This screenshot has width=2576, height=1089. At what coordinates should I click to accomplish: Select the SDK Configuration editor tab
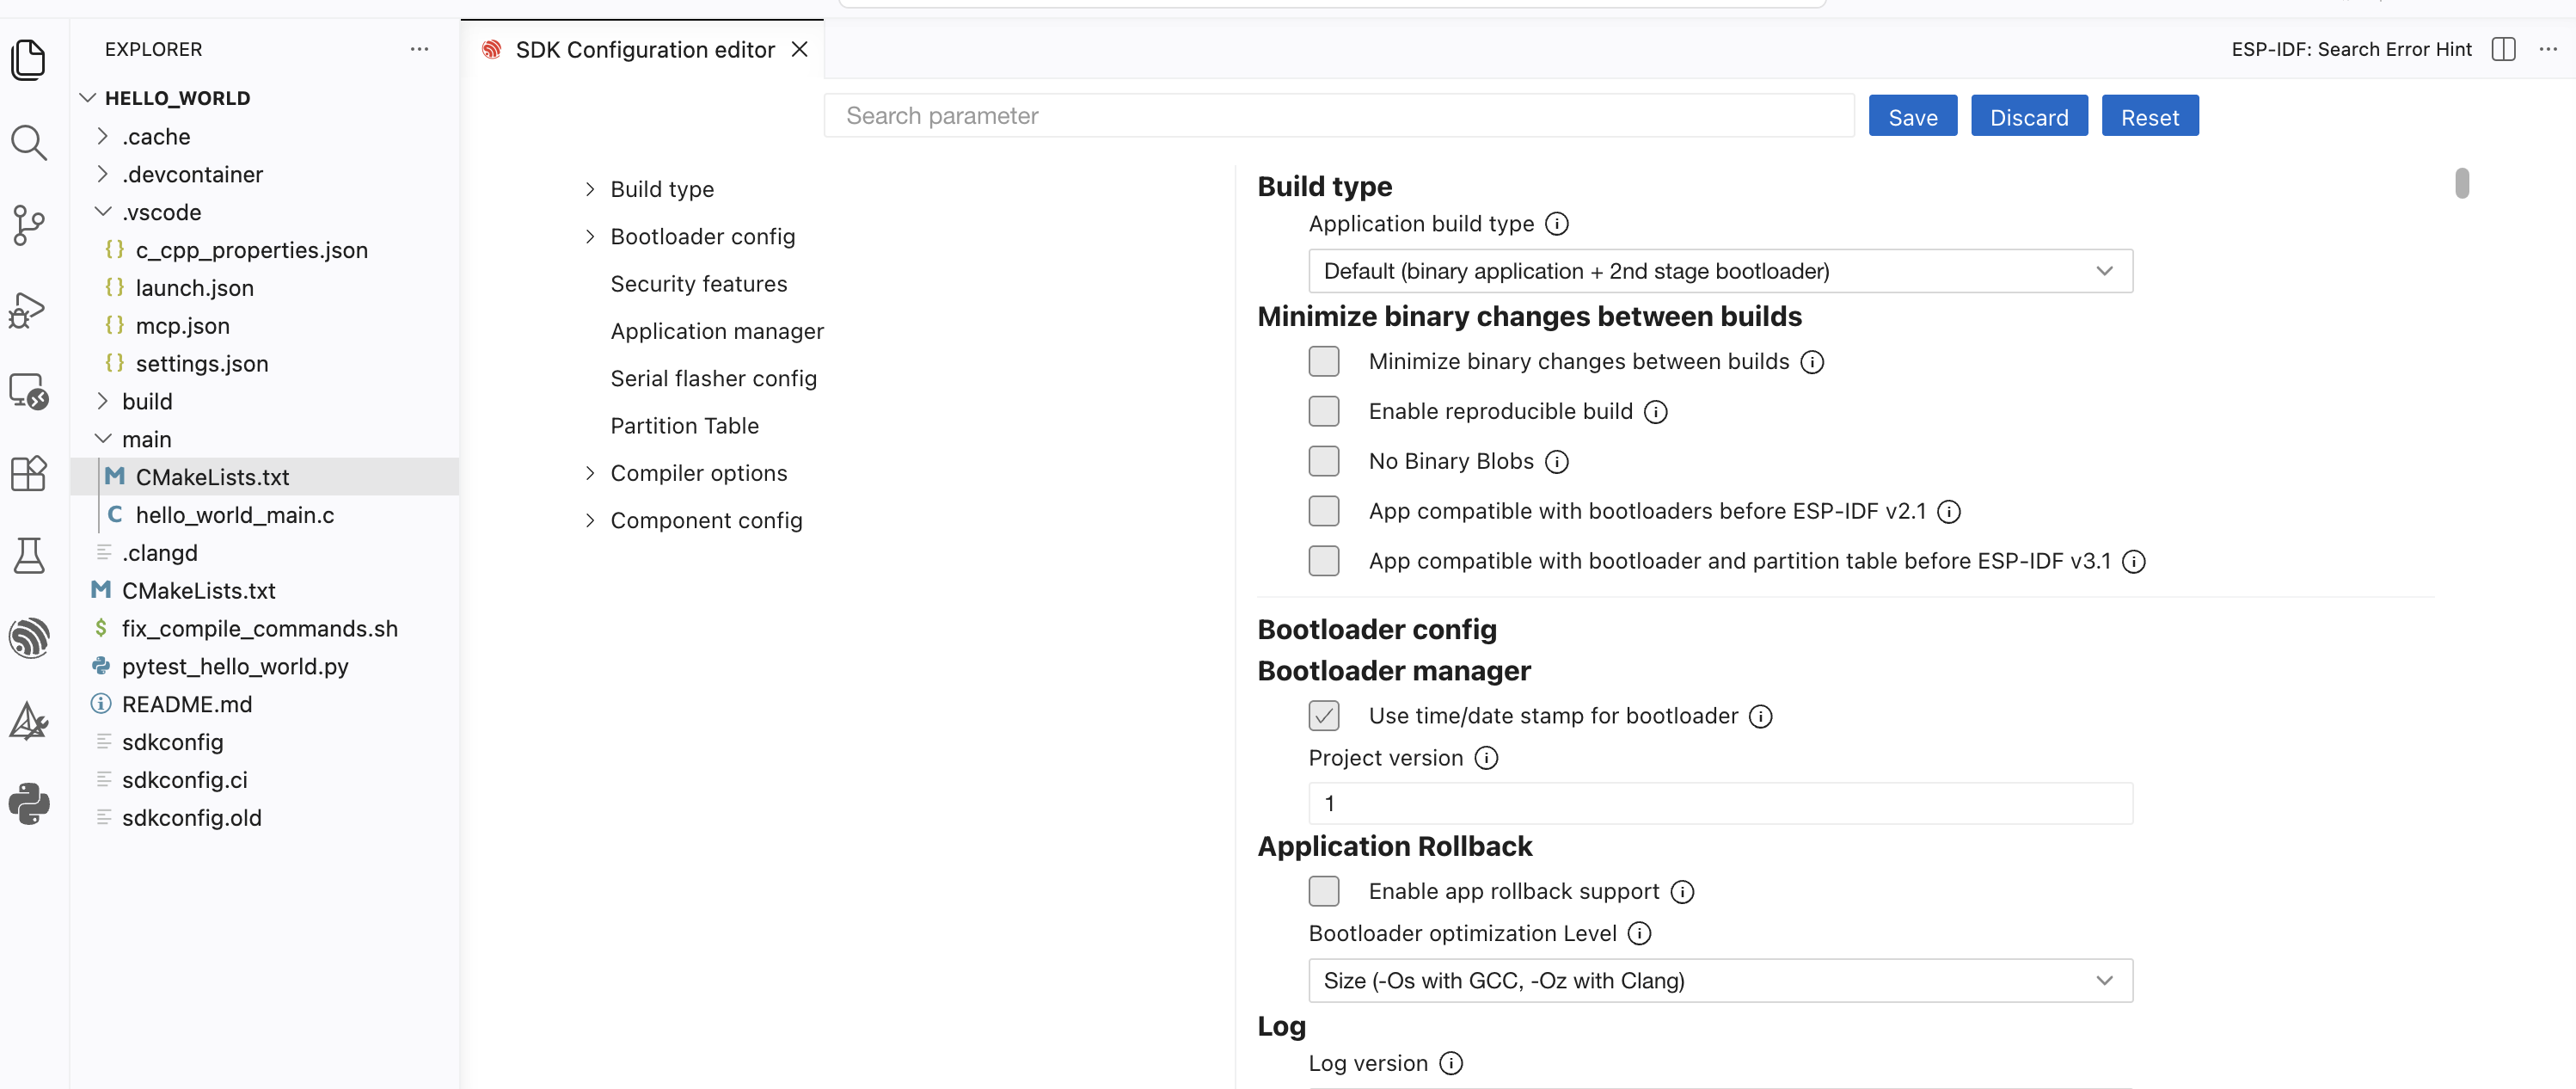coord(642,49)
